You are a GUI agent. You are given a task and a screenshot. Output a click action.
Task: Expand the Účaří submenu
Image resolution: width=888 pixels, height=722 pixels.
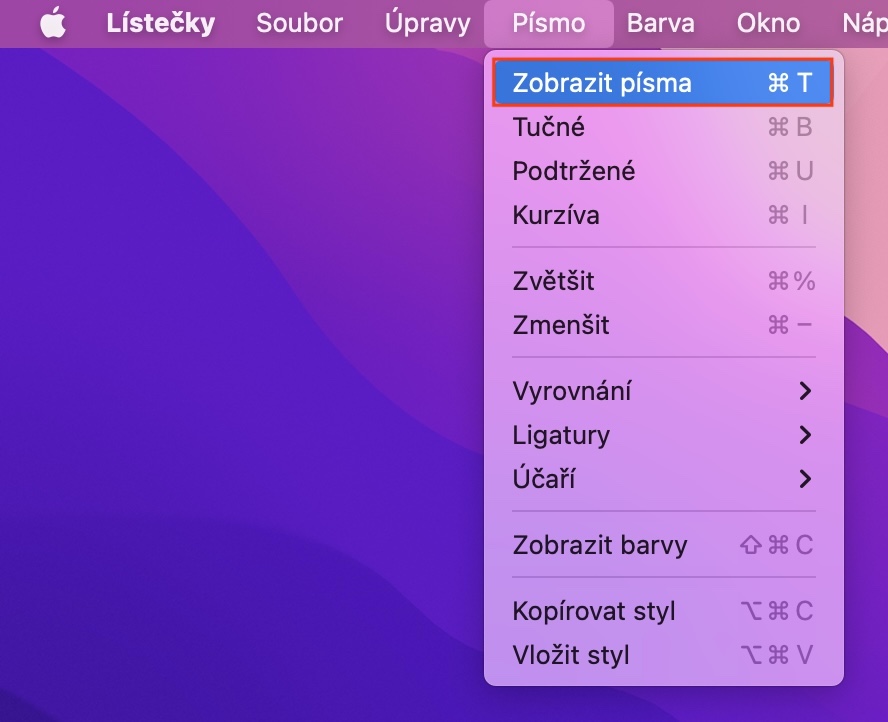pos(543,479)
